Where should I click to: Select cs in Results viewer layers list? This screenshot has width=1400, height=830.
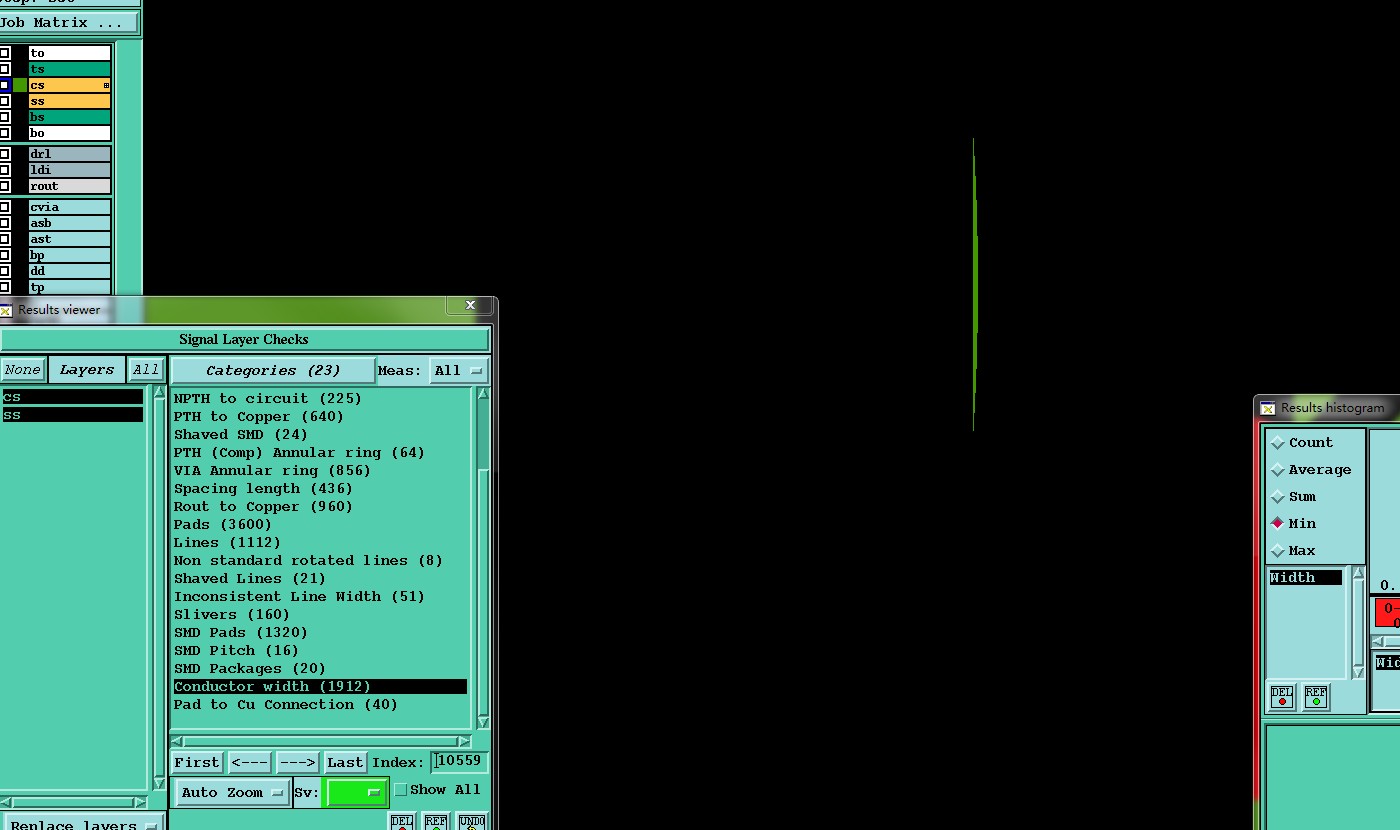(72, 397)
